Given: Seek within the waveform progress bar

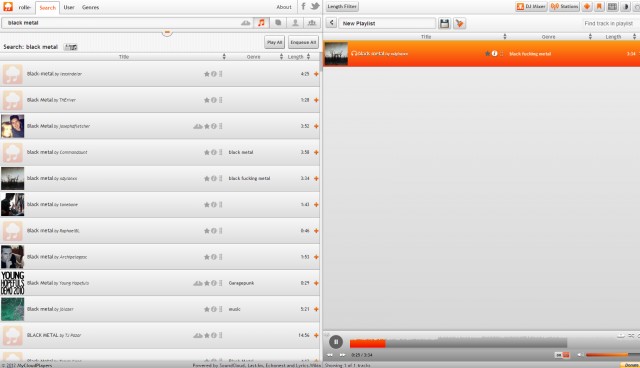Looking at the screenshot, I should [x=458, y=343].
